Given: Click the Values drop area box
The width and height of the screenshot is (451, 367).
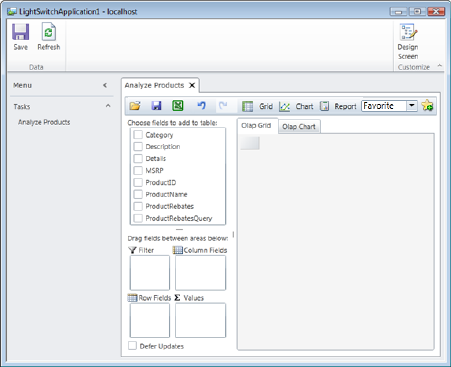Looking at the screenshot, I should pyautogui.click(x=200, y=320).
